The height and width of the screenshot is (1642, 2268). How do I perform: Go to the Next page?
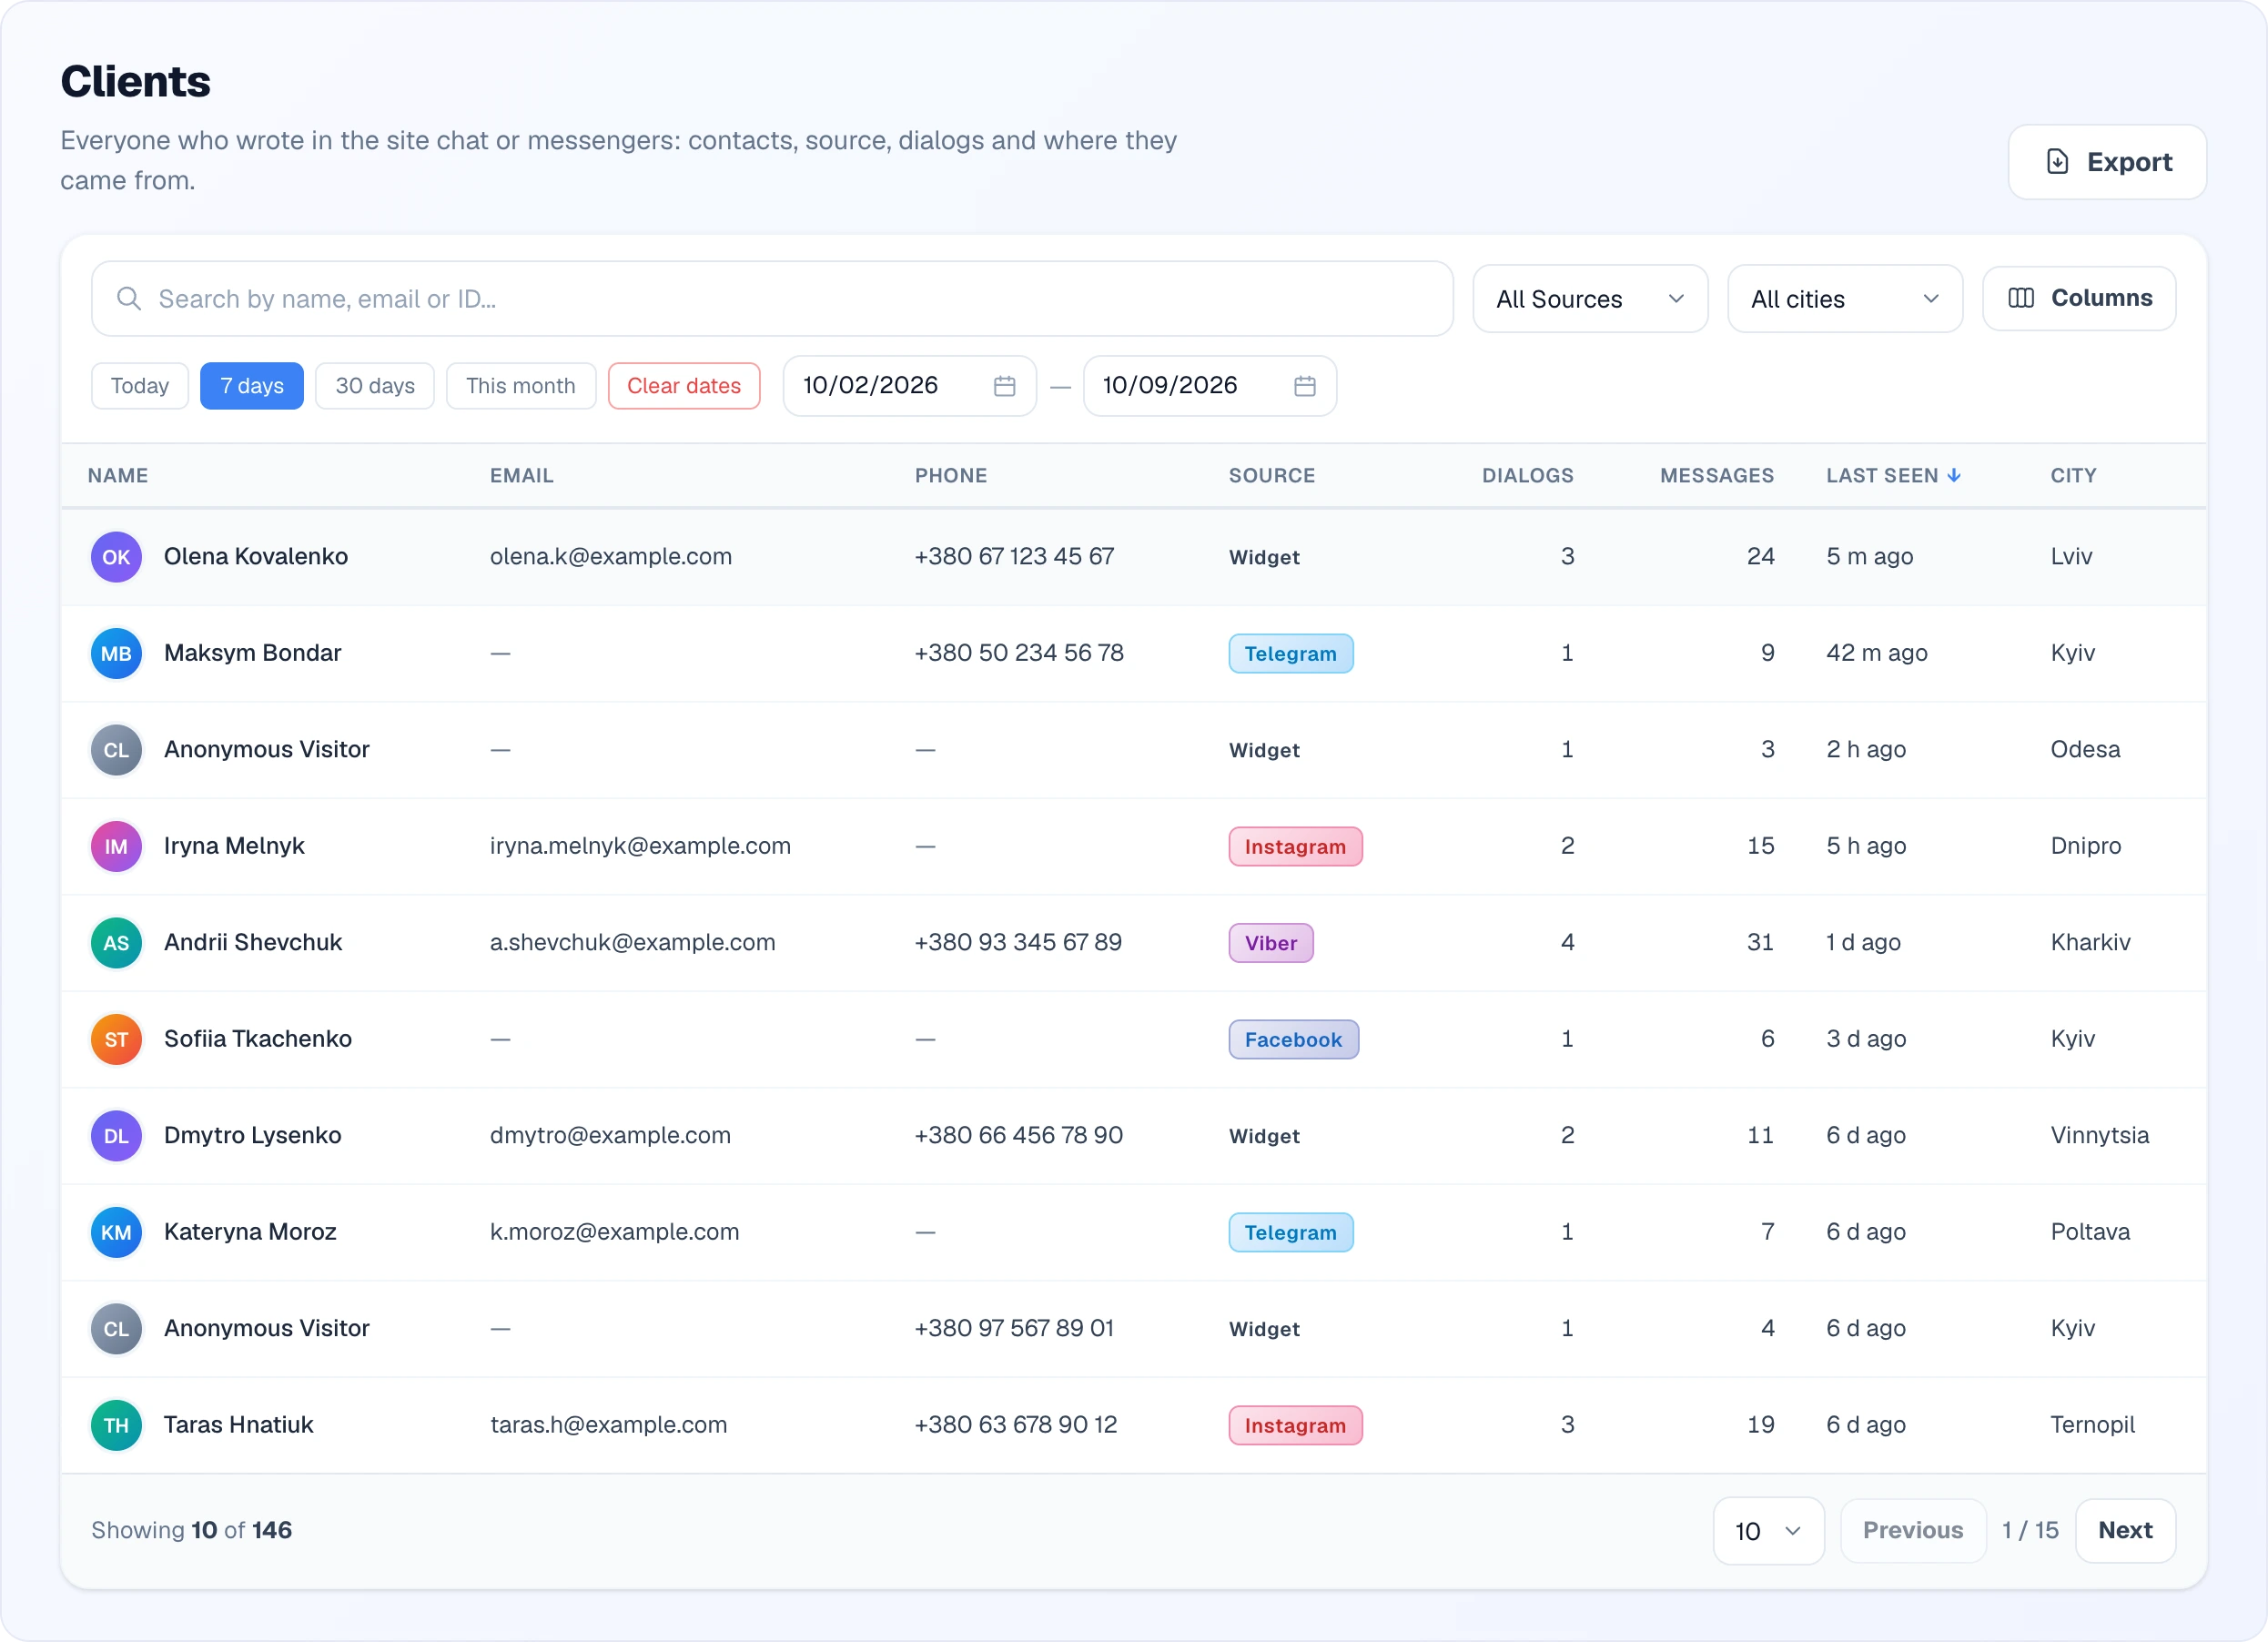[2125, 1530]
